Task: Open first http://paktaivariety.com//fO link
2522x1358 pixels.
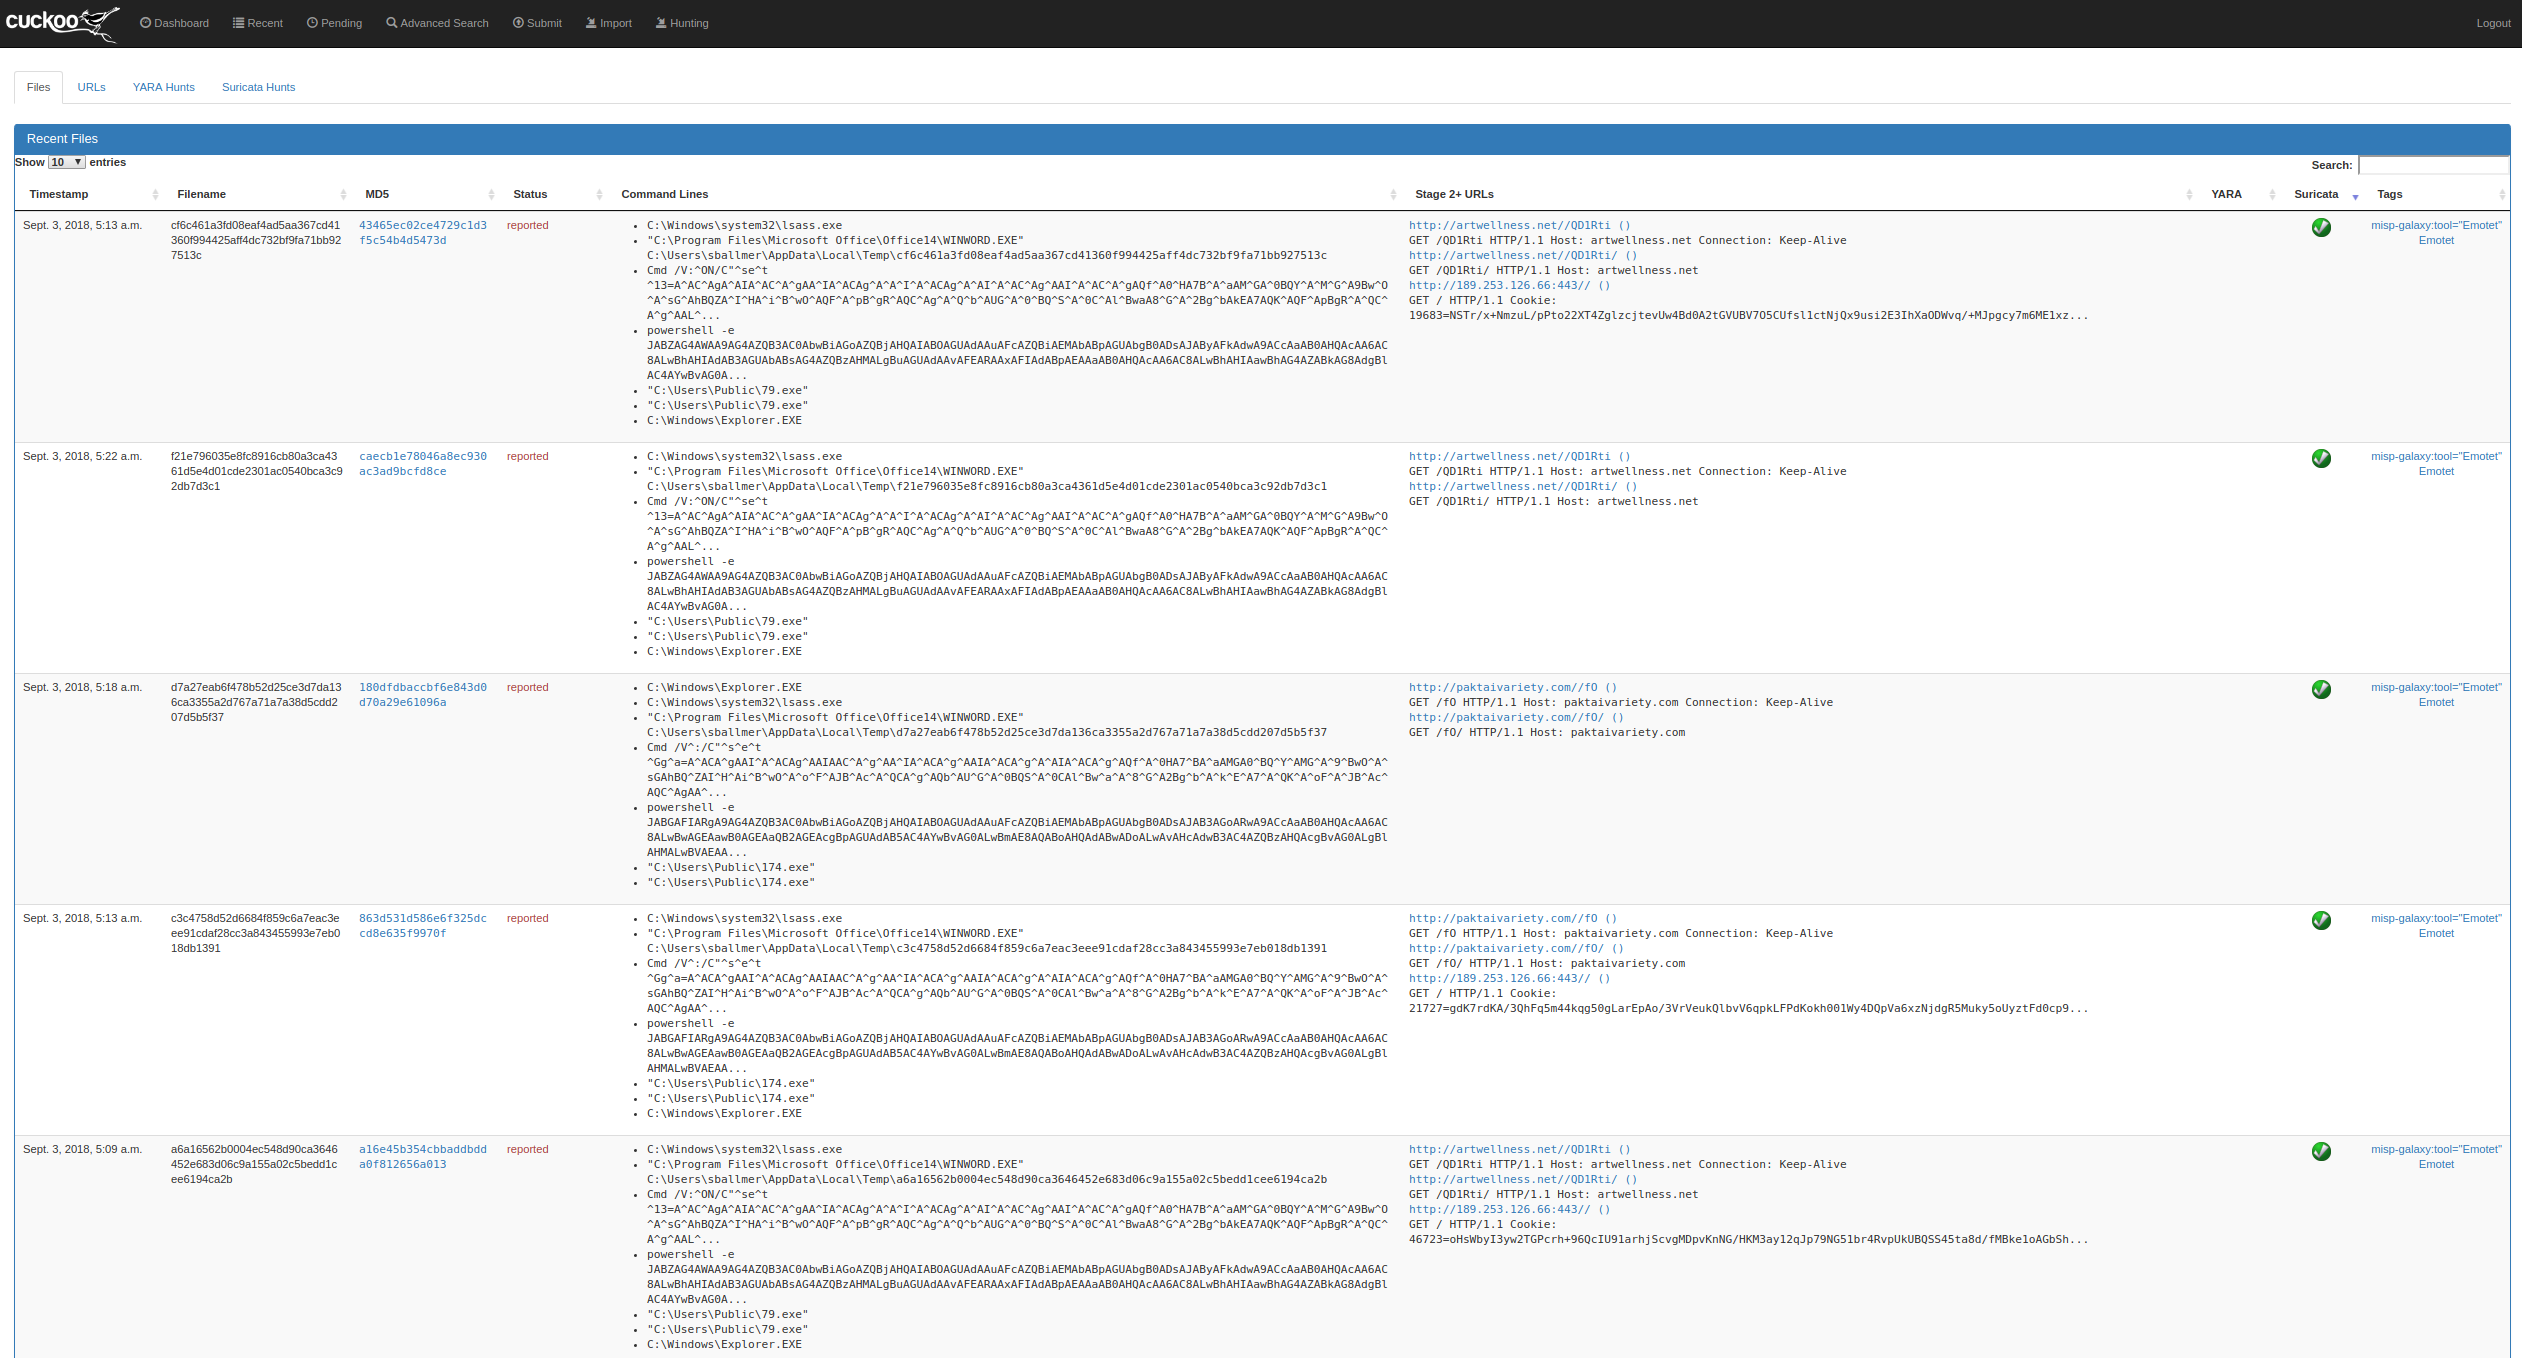Action: click(x=1503, y=688)
